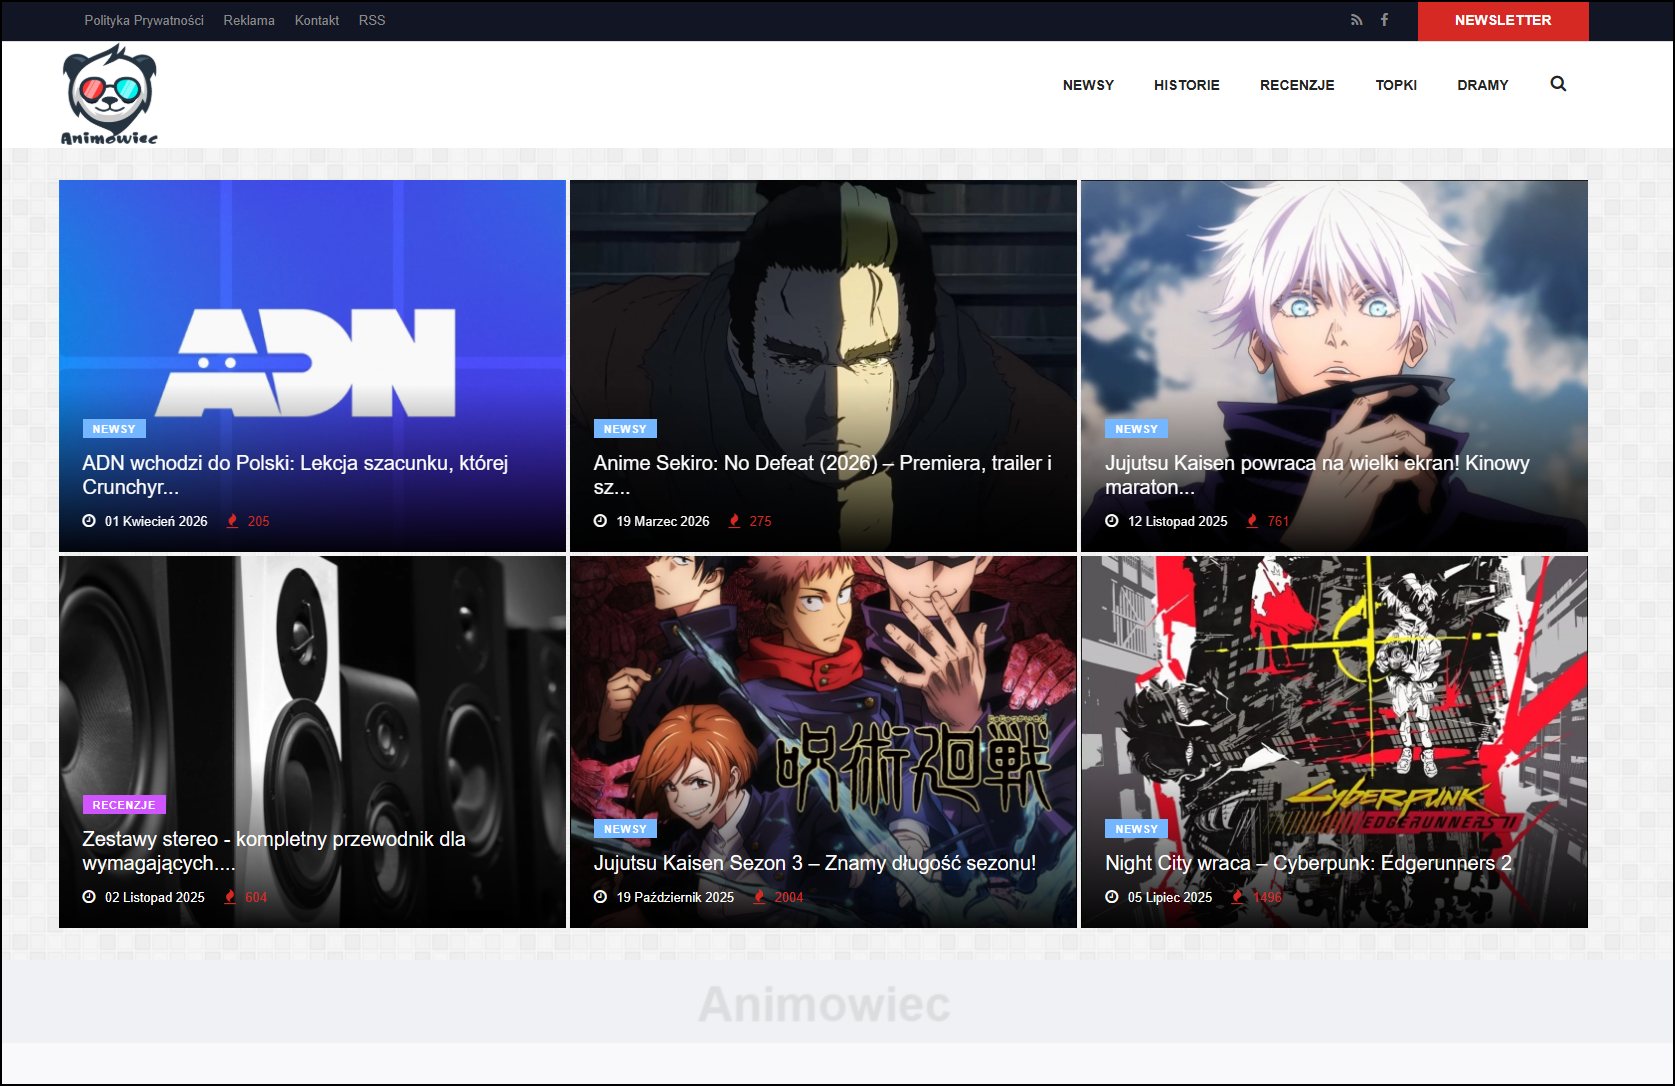Open the DRAMY menu section
1675x1086 pixels.
coord(1482,85)
